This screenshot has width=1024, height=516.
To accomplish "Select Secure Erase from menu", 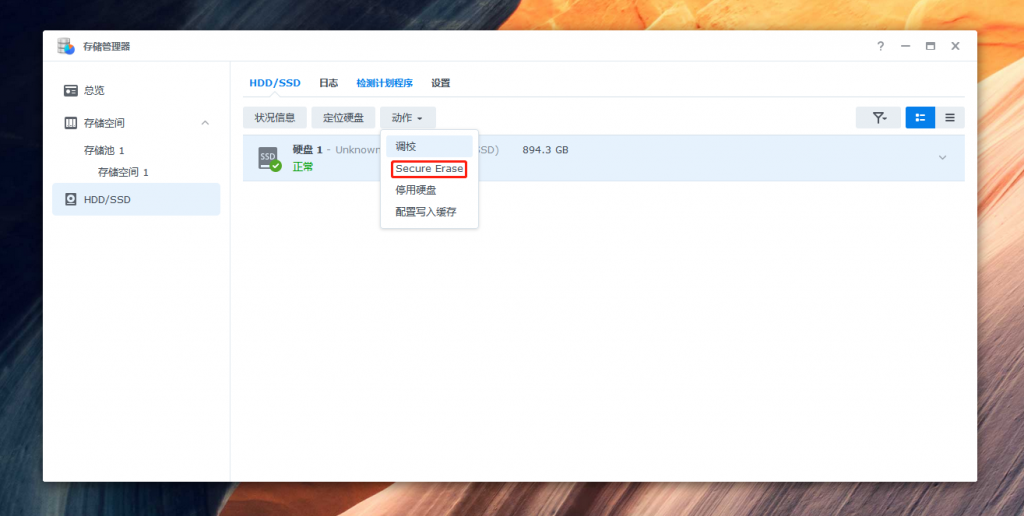I will 429,169.
